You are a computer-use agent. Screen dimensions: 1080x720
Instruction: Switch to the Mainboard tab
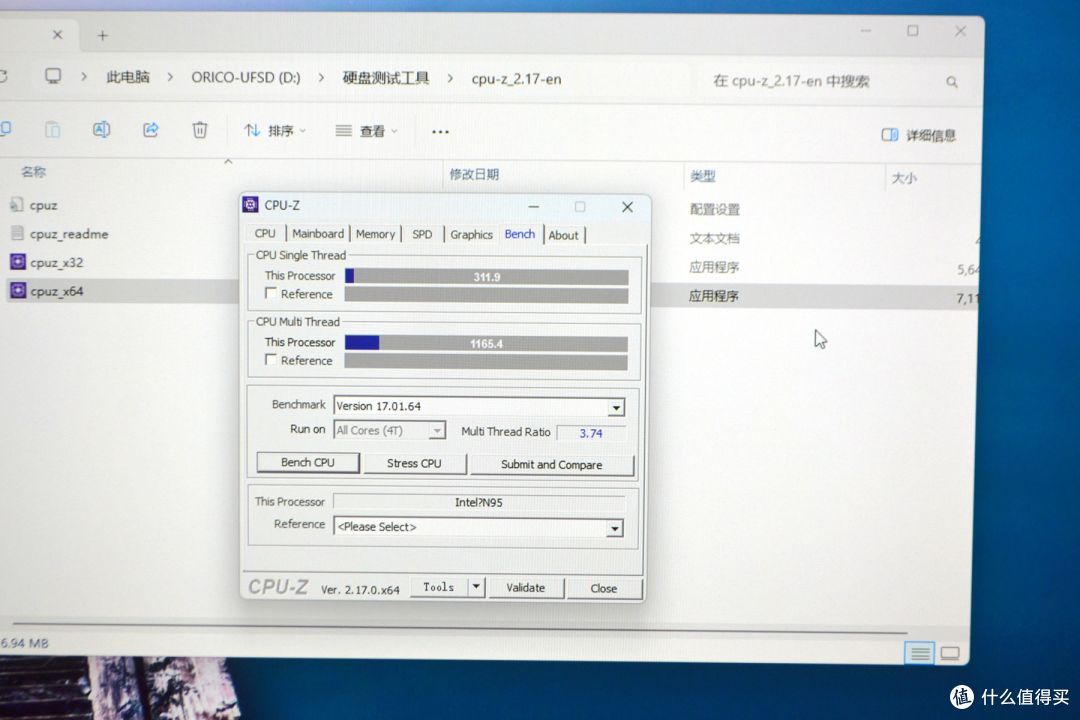tap(318, 234)
